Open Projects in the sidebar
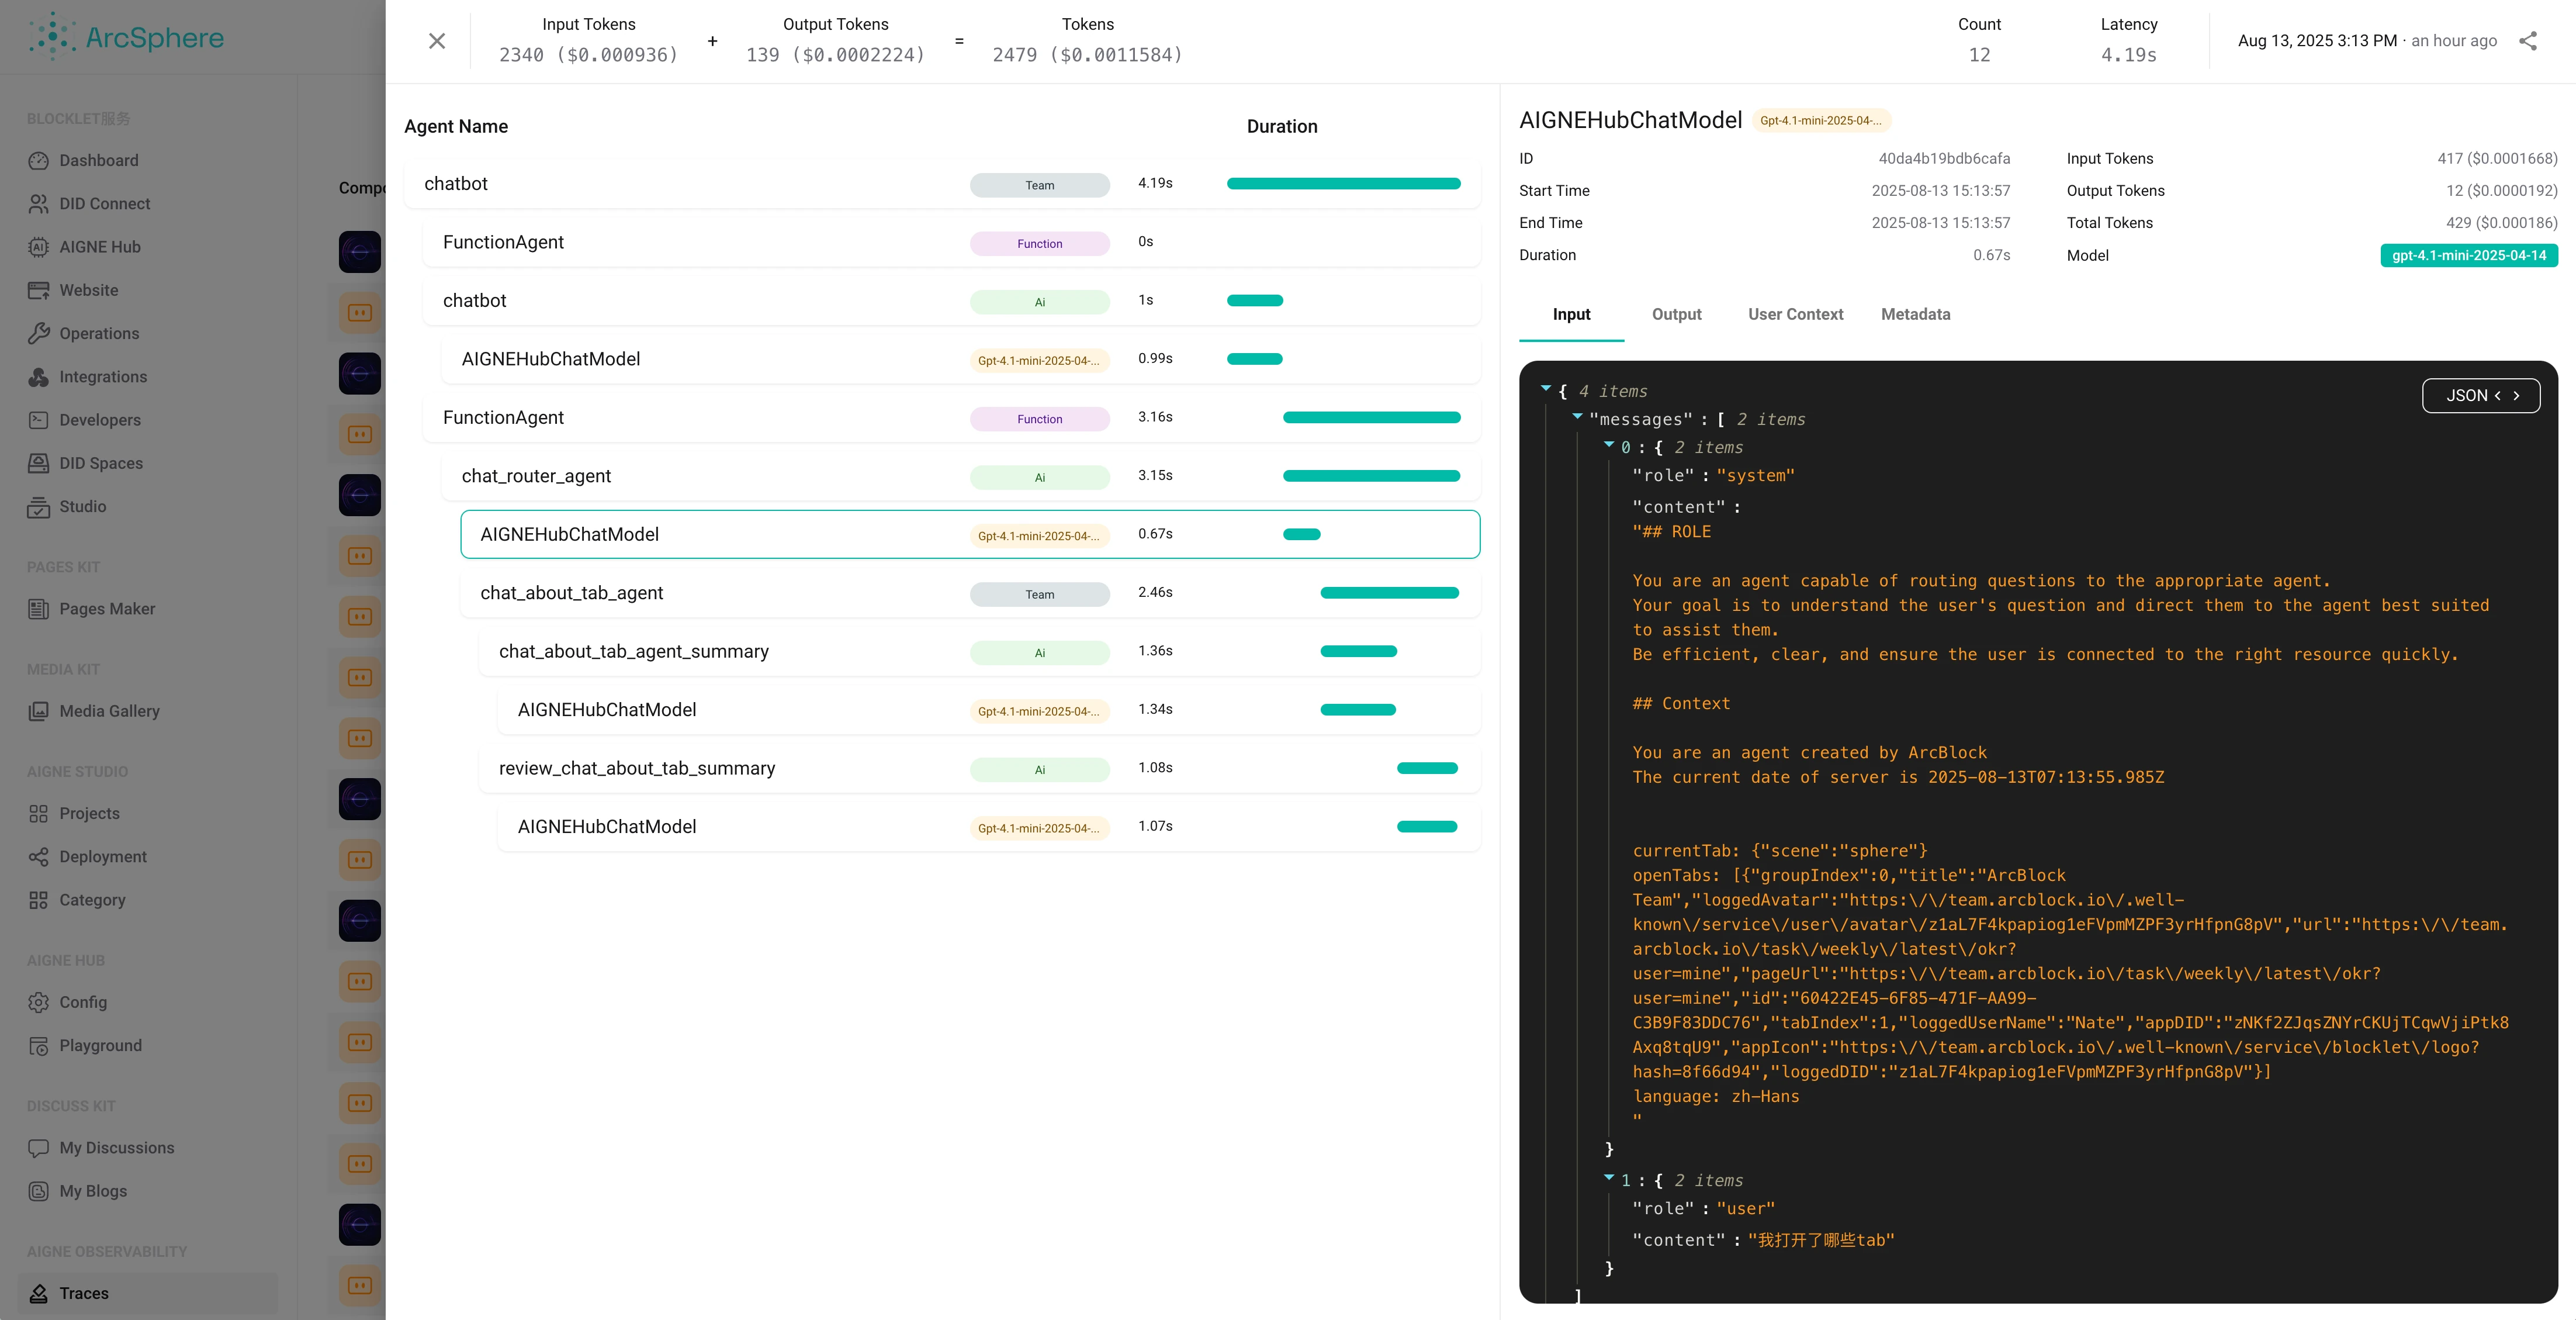This screenshot has height=1320, width=2576. click(x=89, y=813)
